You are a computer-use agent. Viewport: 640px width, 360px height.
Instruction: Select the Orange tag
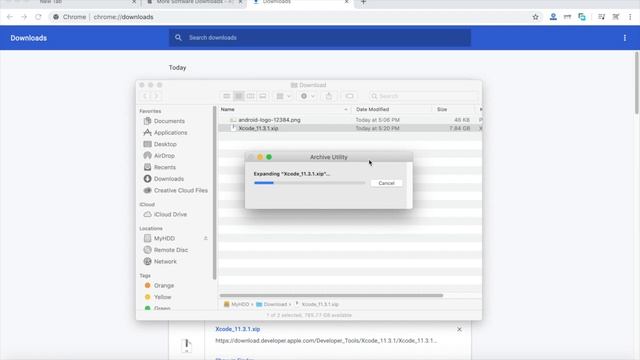click(x=164, y=285)
